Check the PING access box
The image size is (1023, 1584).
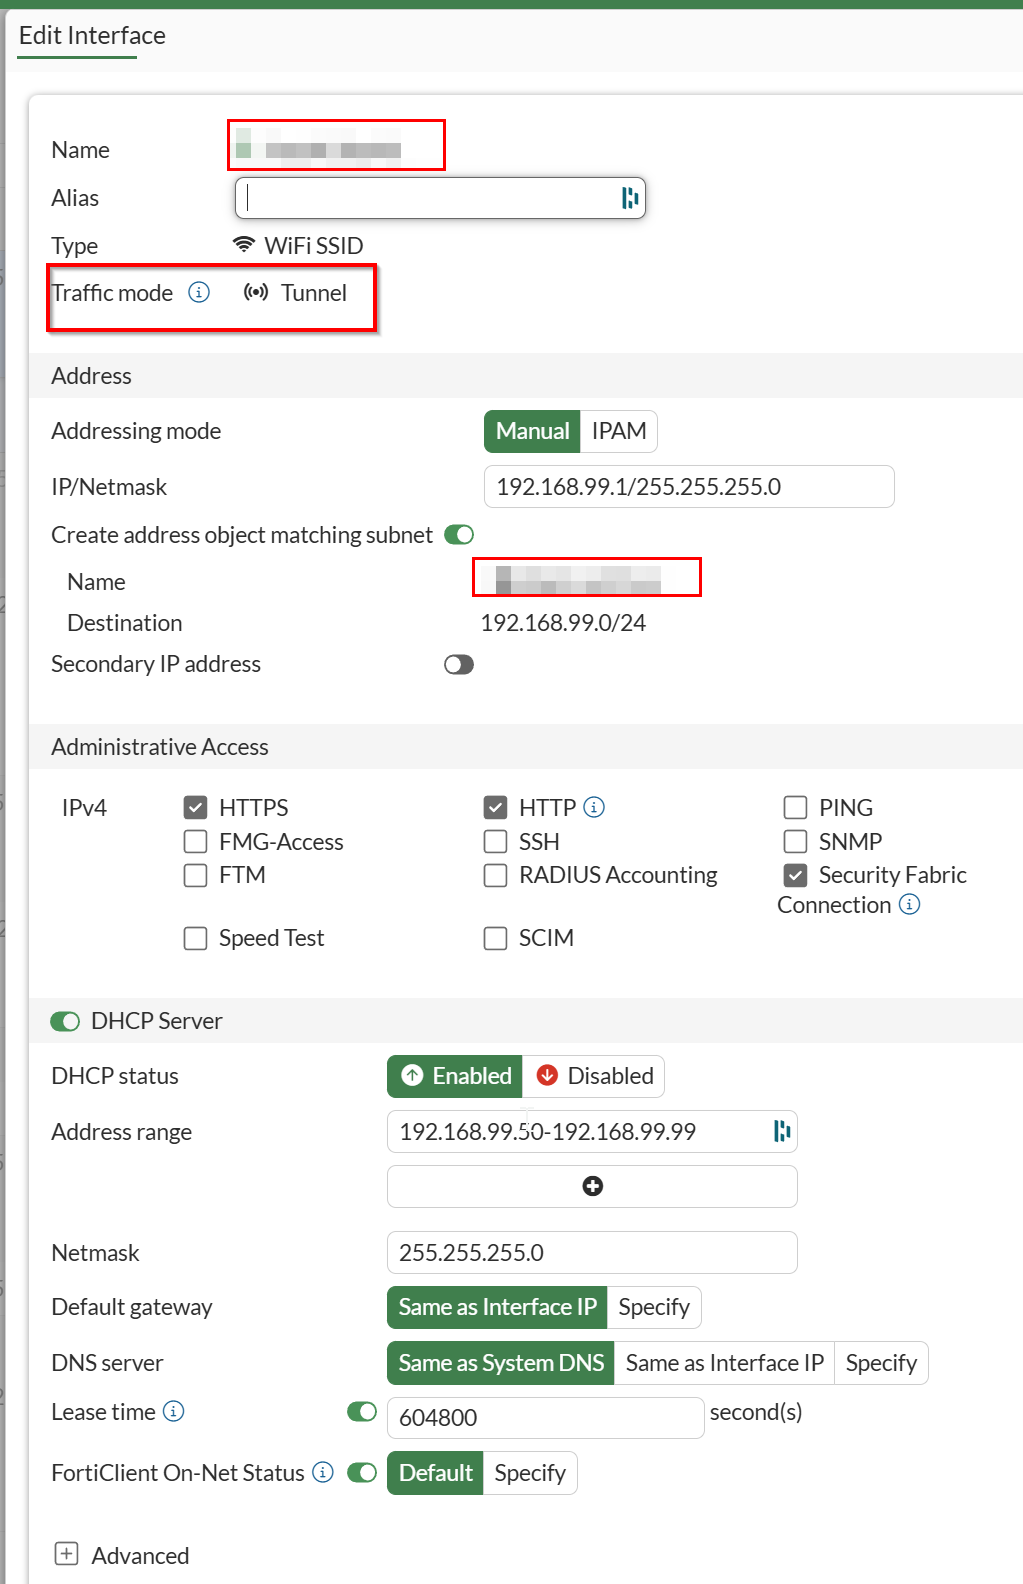pyautogui.click(x=795, y=807)
